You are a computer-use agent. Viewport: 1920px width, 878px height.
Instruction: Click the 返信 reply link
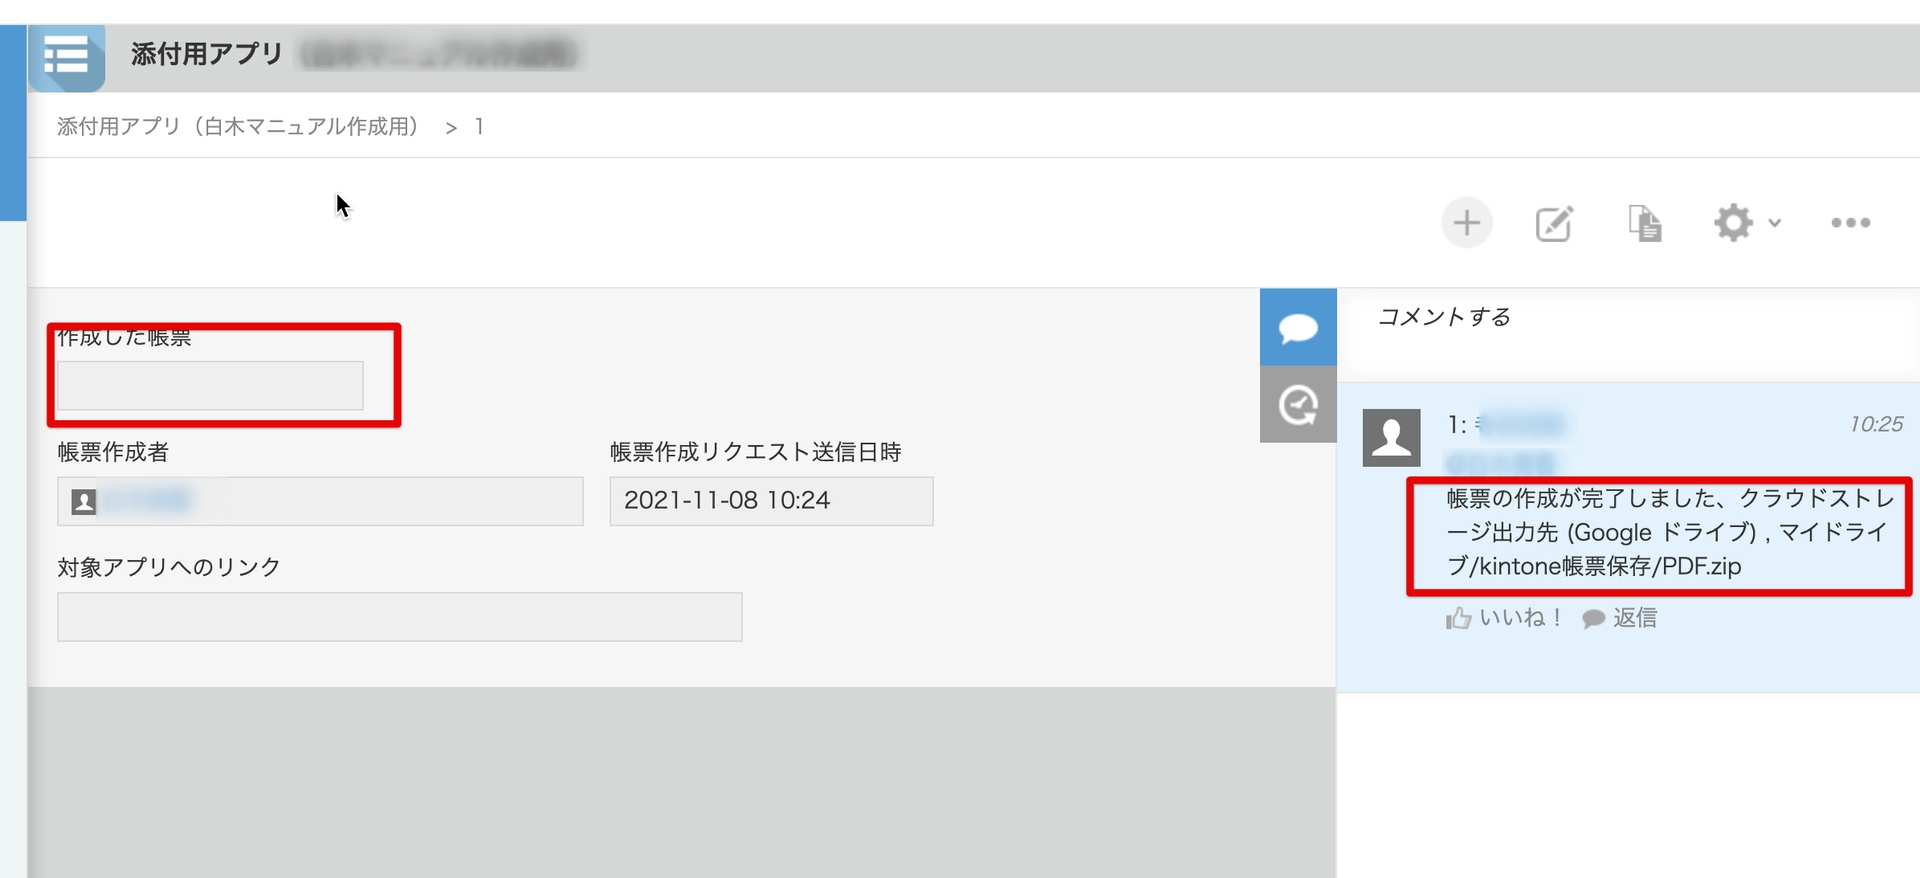tap(1620, 618)
